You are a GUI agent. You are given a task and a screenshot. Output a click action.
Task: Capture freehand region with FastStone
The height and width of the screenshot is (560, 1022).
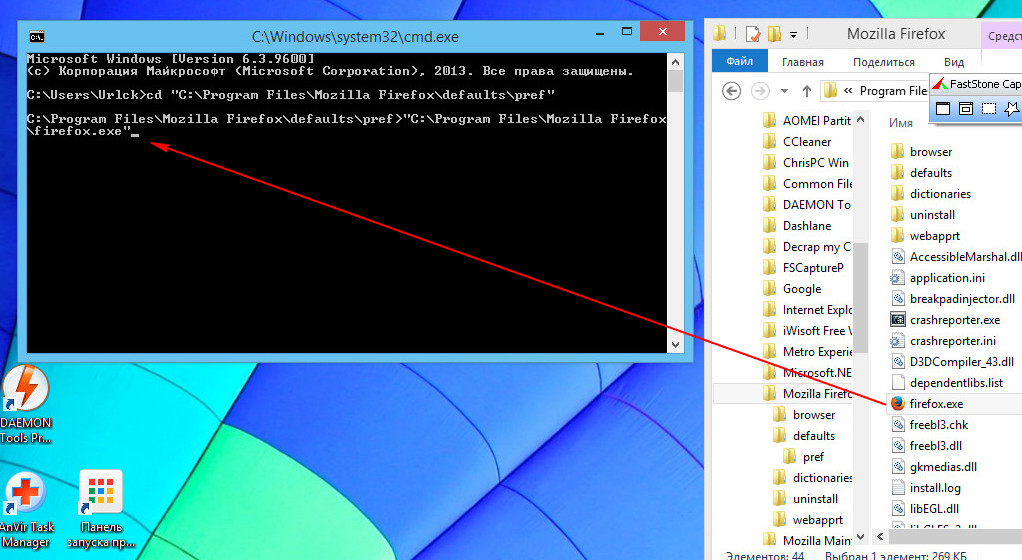click(1012, 108)
